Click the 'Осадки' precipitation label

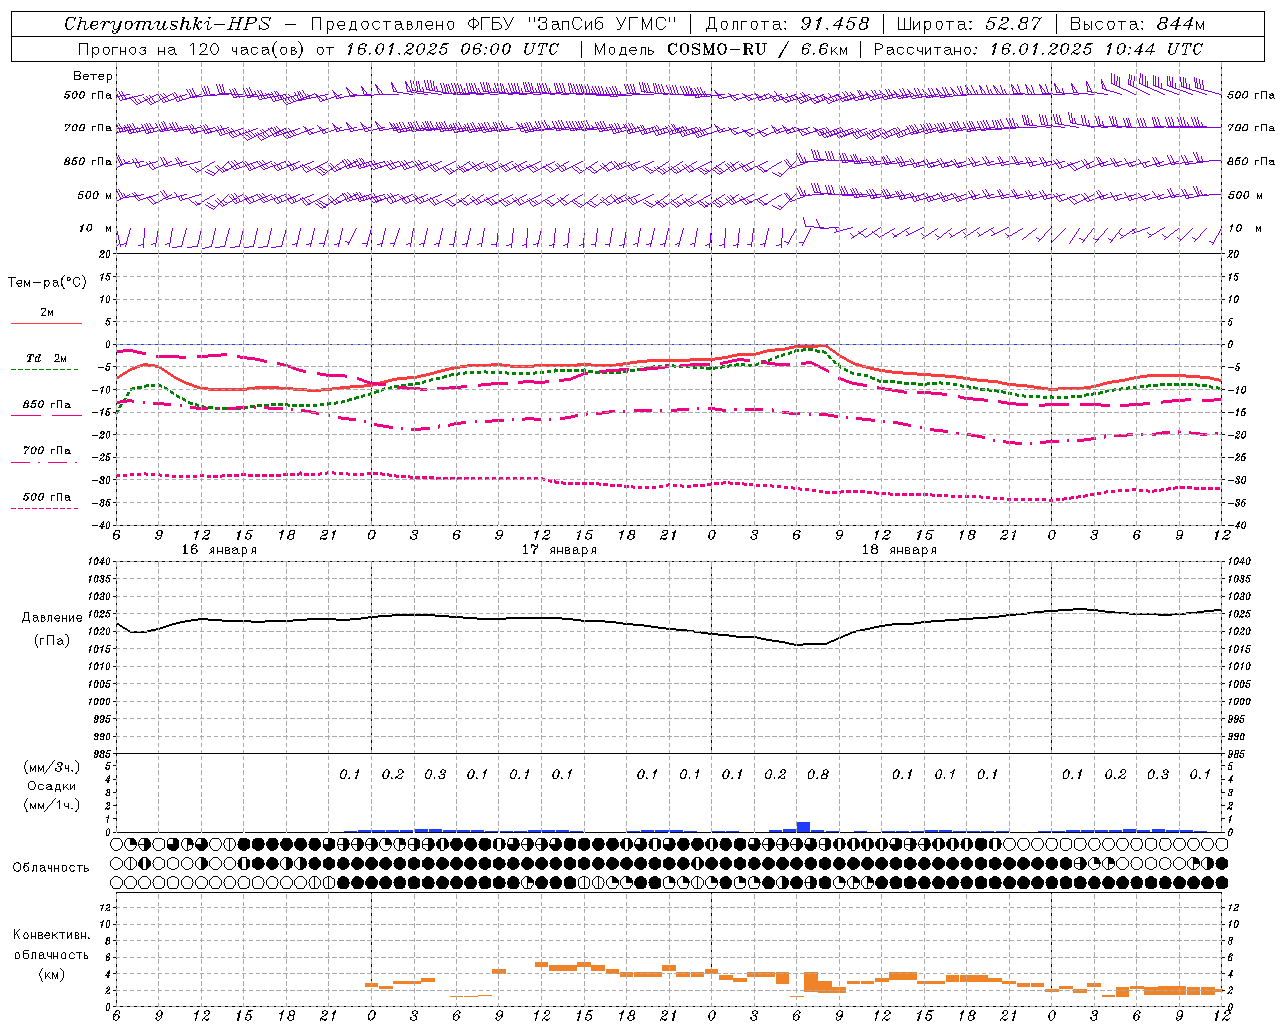pos(52,786)
